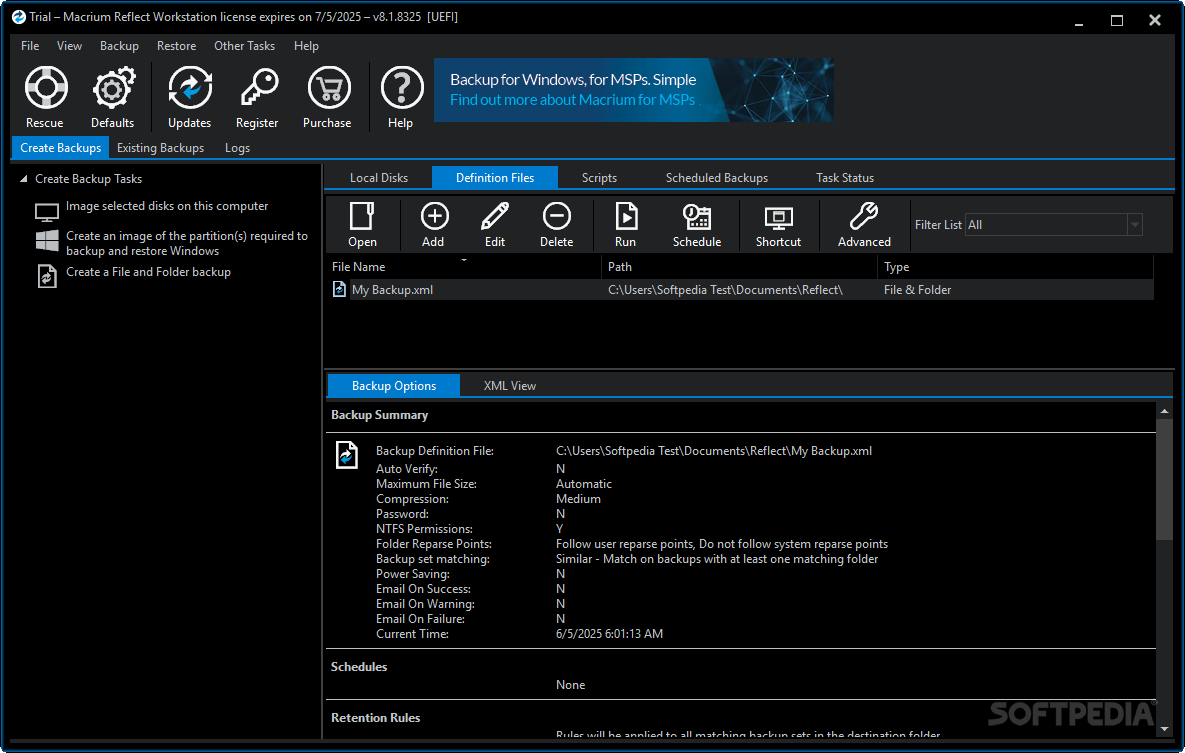
Task: Open the Defaults gear icon
Action: pyautogui.click(x=113, y=88)
